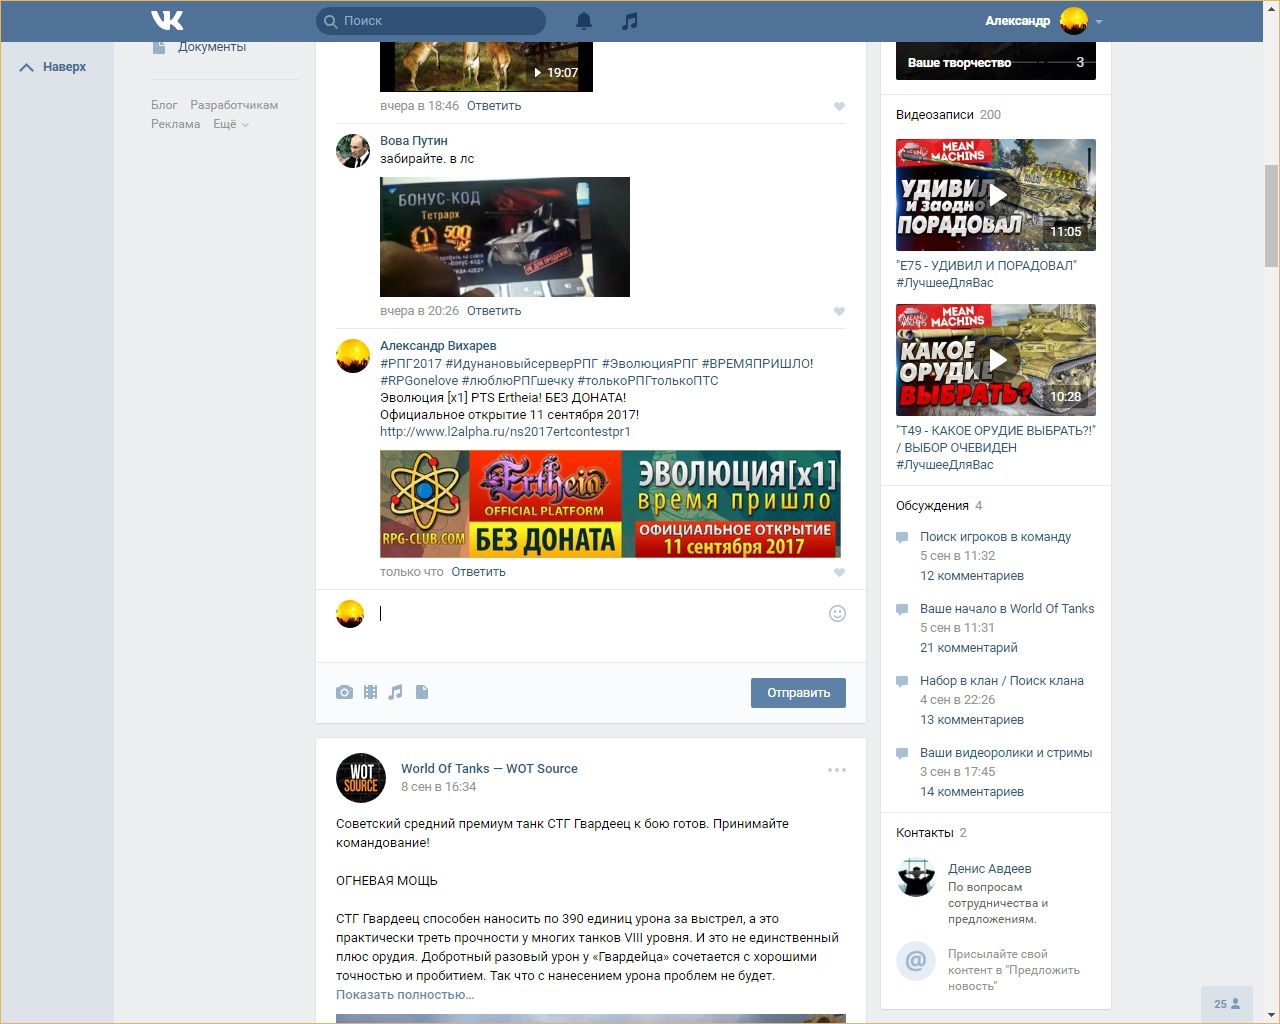Open hashtag #RPGonelove
This screenshot has height=1024, width=1280.
419,381
